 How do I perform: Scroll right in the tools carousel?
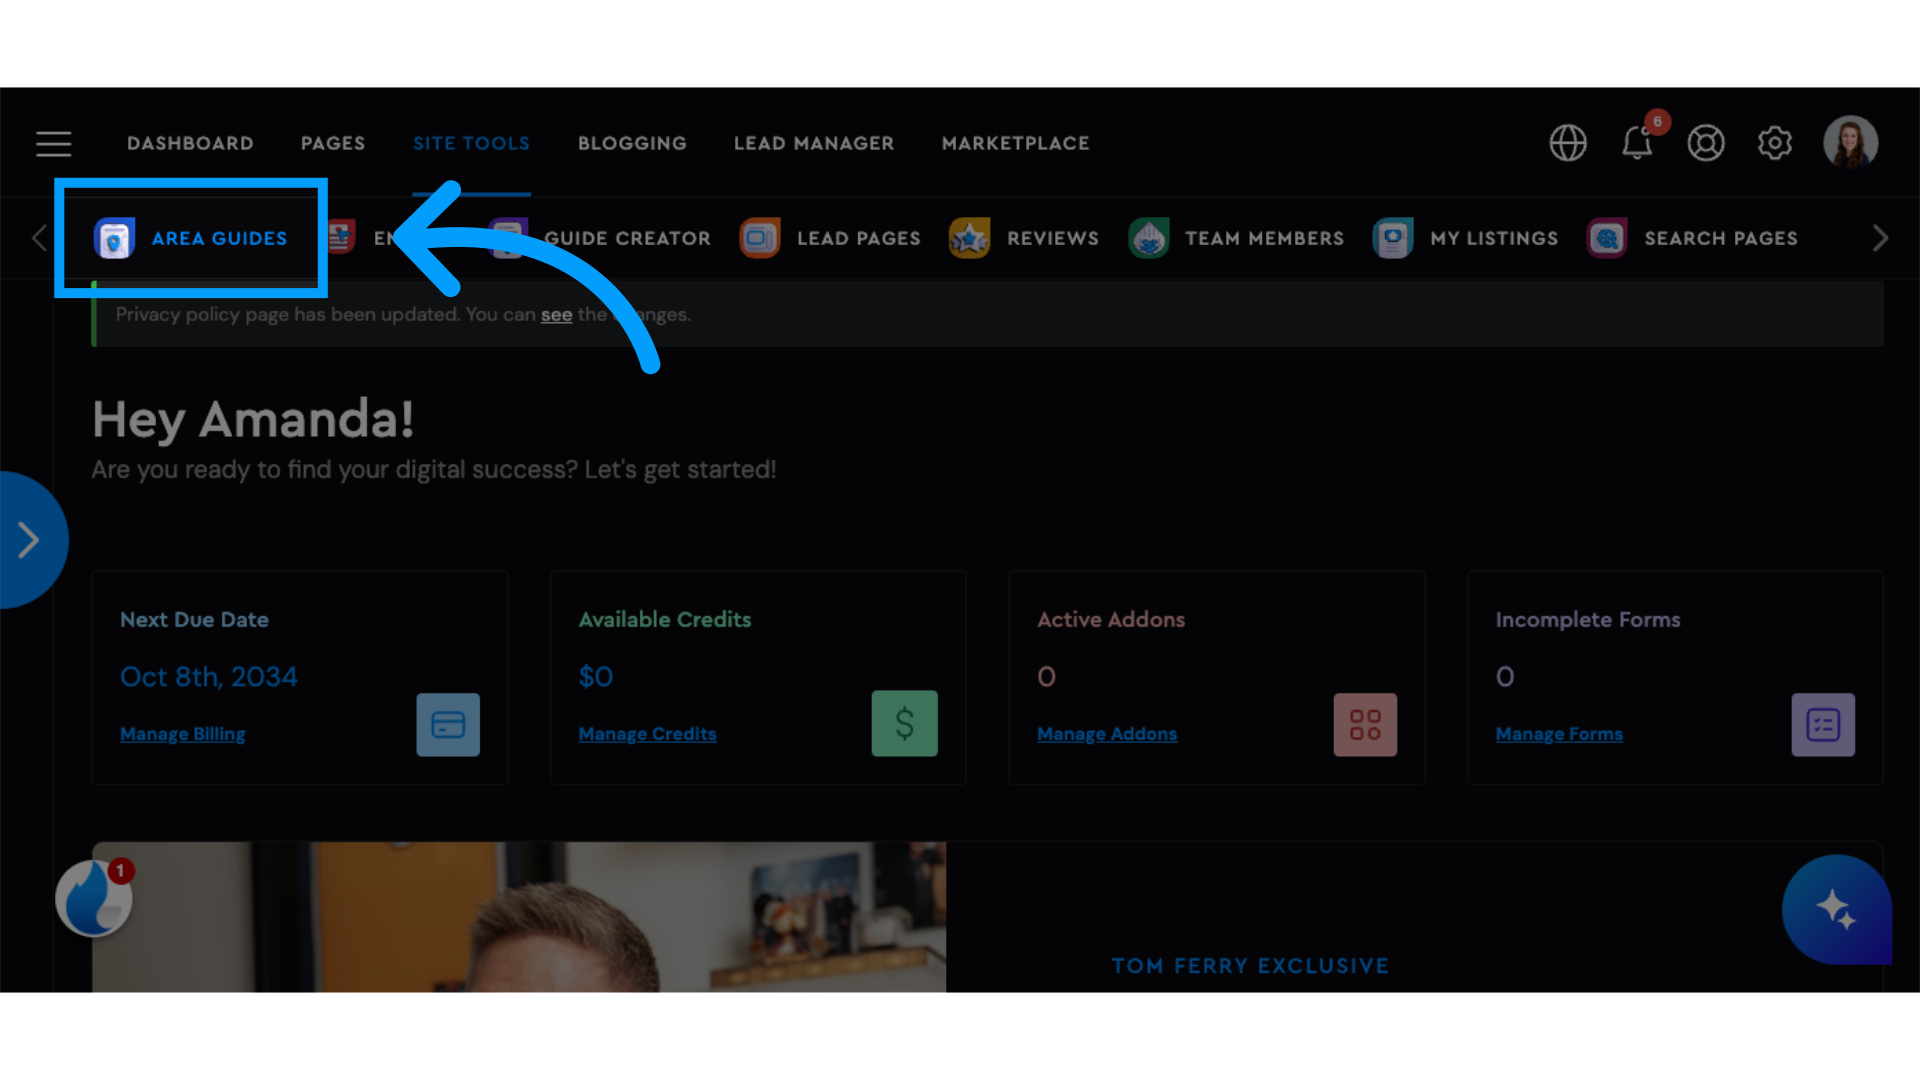click(1880, 239)
